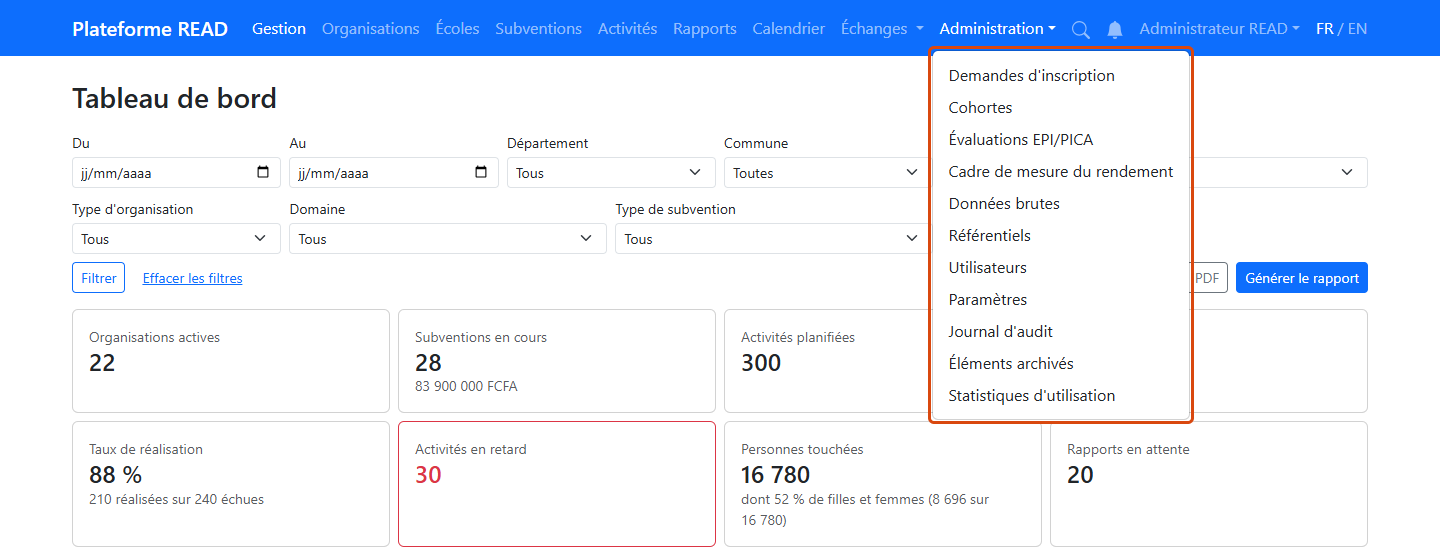Screen dimensions: 1440x560
Task: Click the '210 réalisées sur 240 échues' text
Action: click(177, 498)
